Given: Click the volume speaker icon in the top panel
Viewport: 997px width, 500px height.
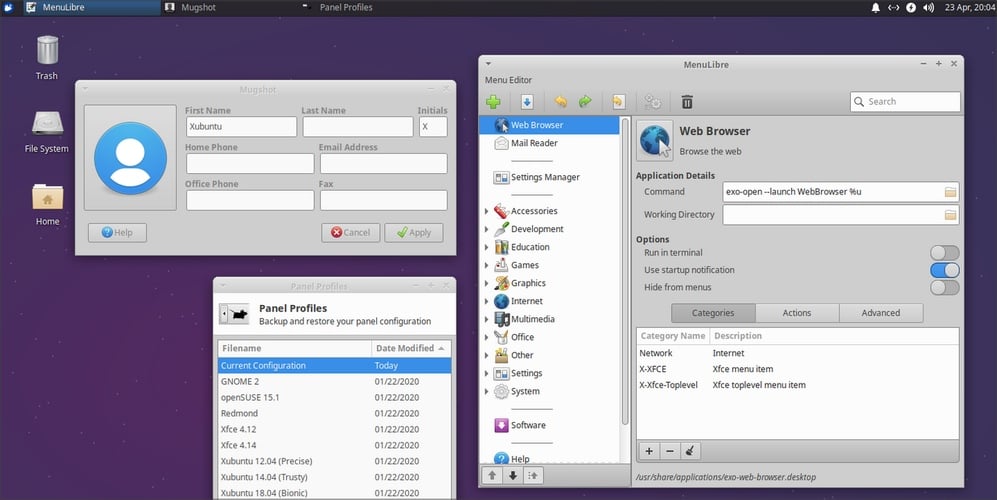Looking at the screenshot, I should [x=928, y=8].
